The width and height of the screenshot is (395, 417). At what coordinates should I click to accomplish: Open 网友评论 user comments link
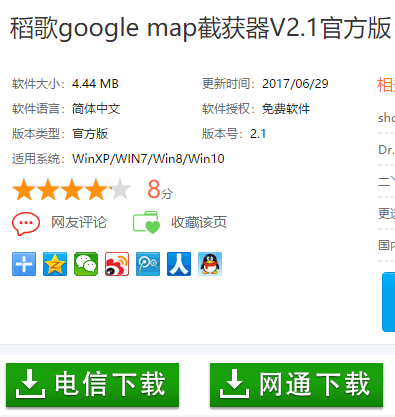coord(79,222)
